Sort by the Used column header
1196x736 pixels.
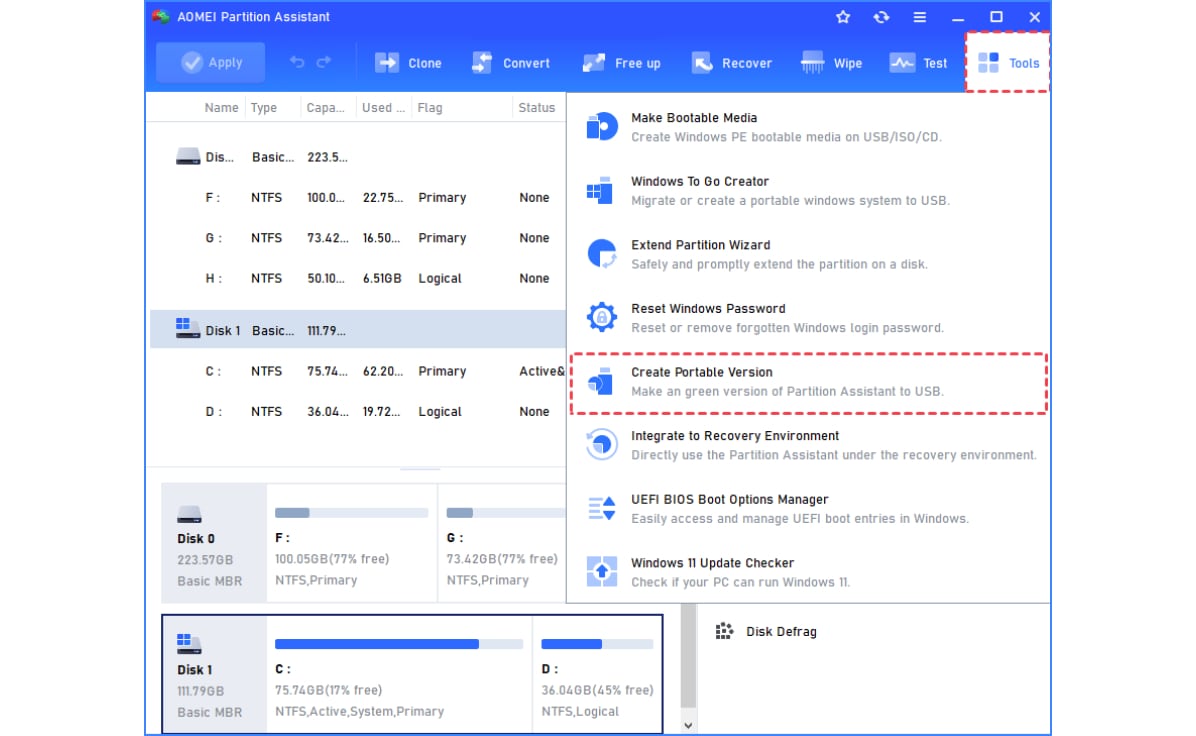click(x=383, y=108)
